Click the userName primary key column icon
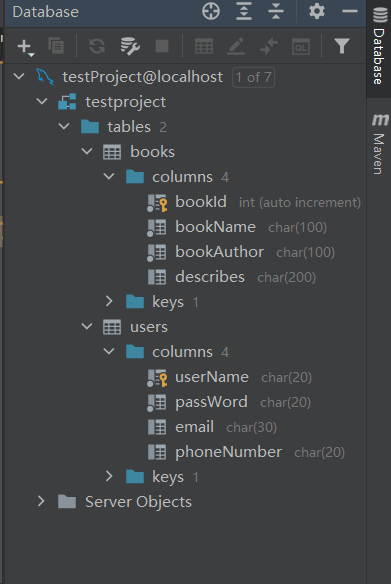391x584 pixels. point(157,378)
